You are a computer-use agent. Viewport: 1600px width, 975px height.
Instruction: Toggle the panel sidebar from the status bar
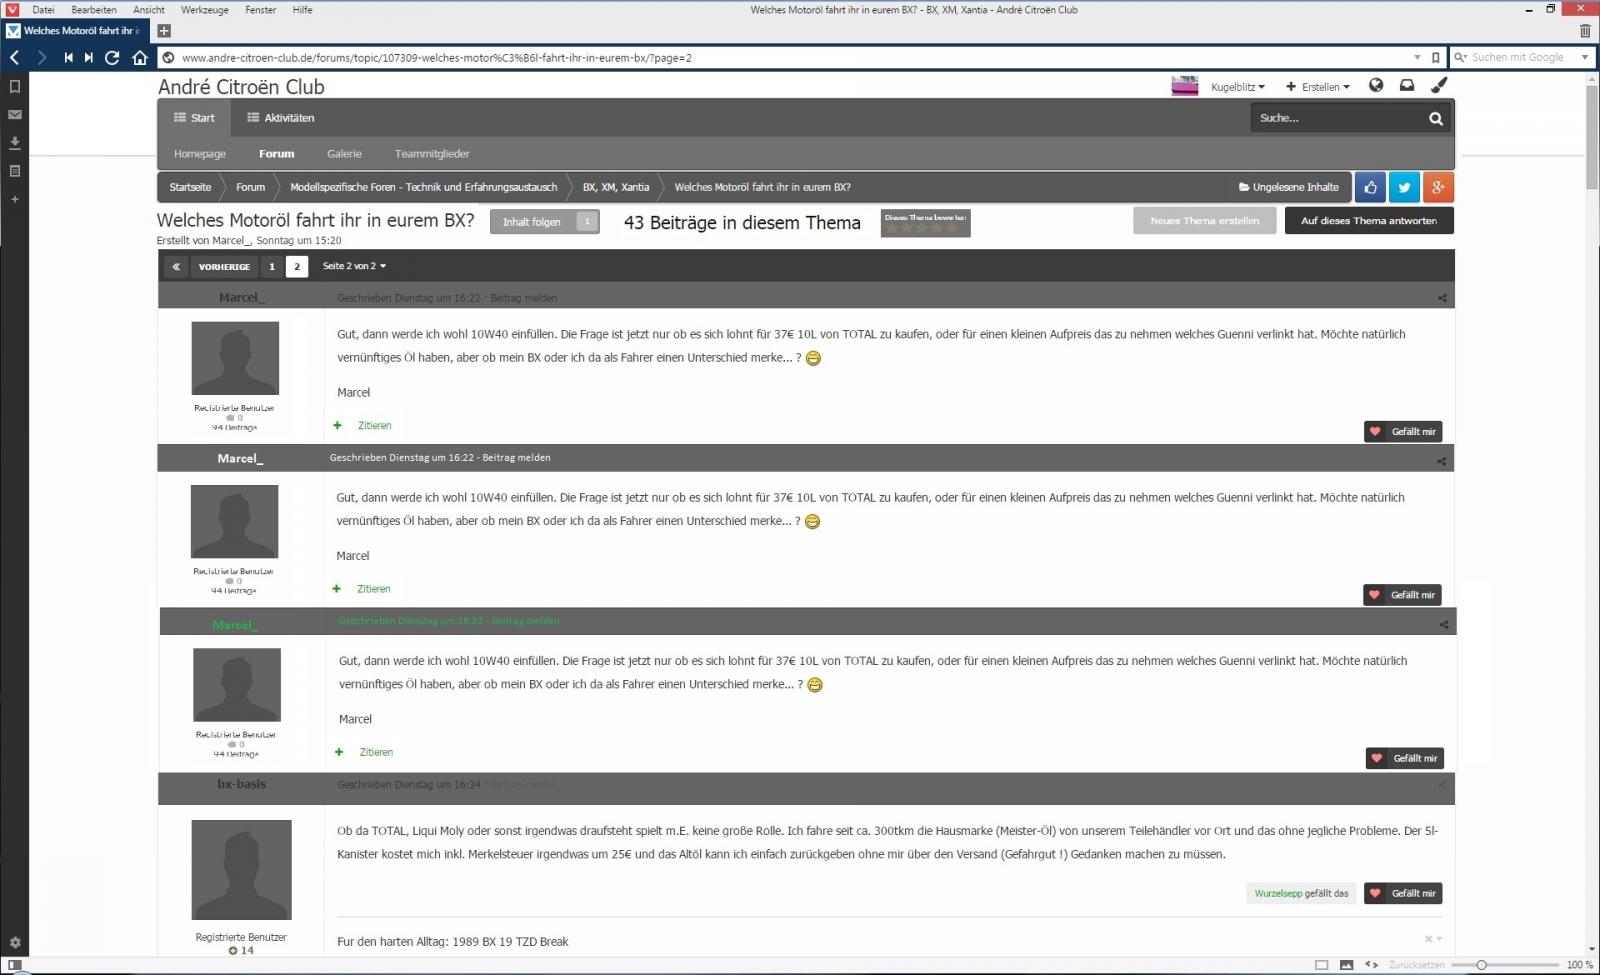click(x=15, y=965)
